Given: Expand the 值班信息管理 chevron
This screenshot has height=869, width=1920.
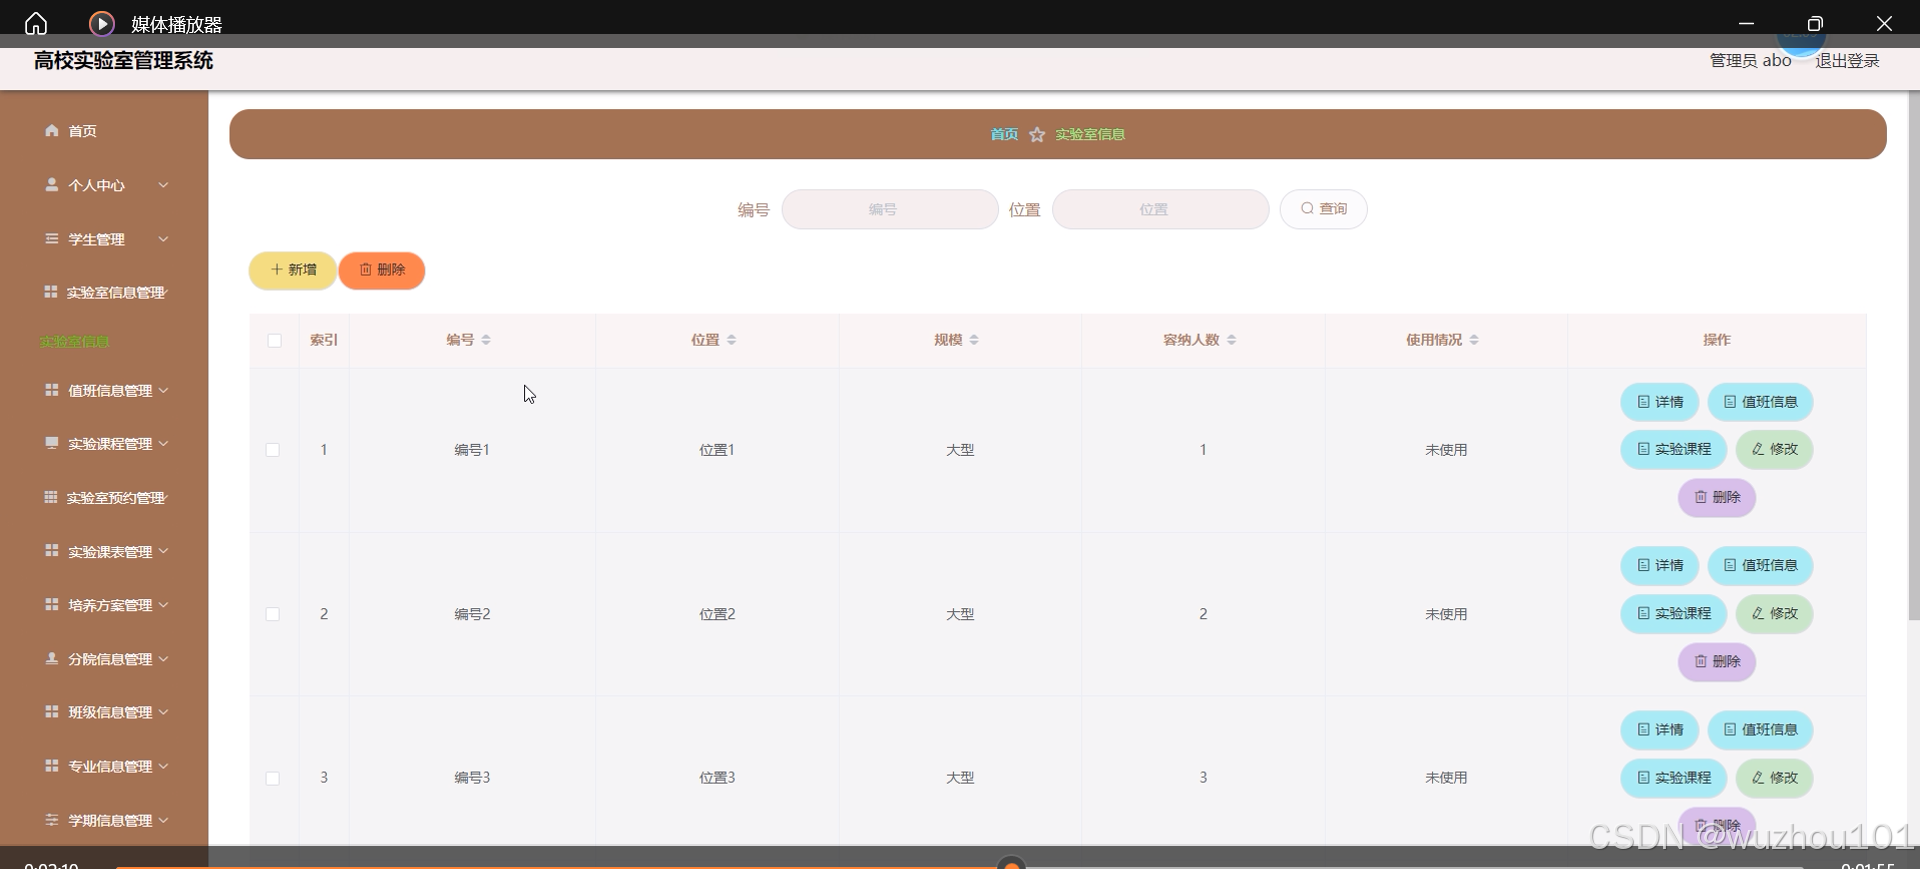Looking at the screenshot, I should point(163,390).
